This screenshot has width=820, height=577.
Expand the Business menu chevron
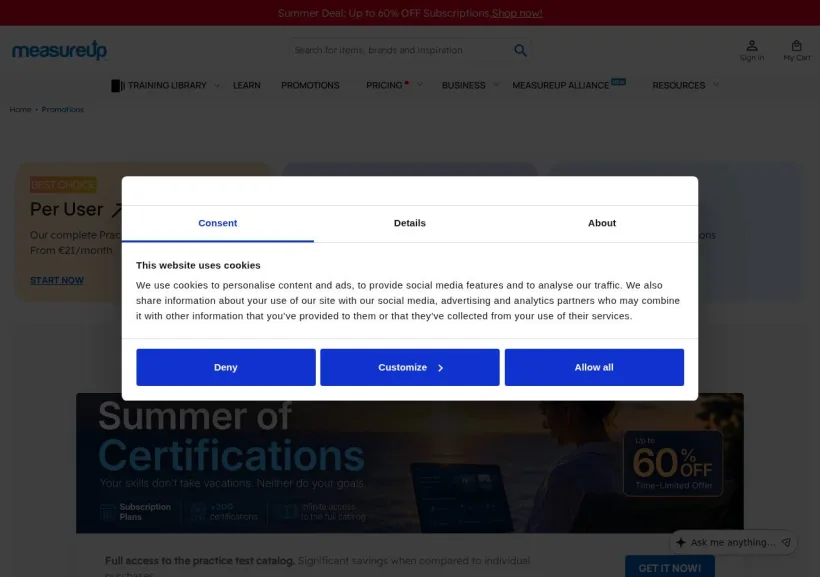[x=496, y=85]
